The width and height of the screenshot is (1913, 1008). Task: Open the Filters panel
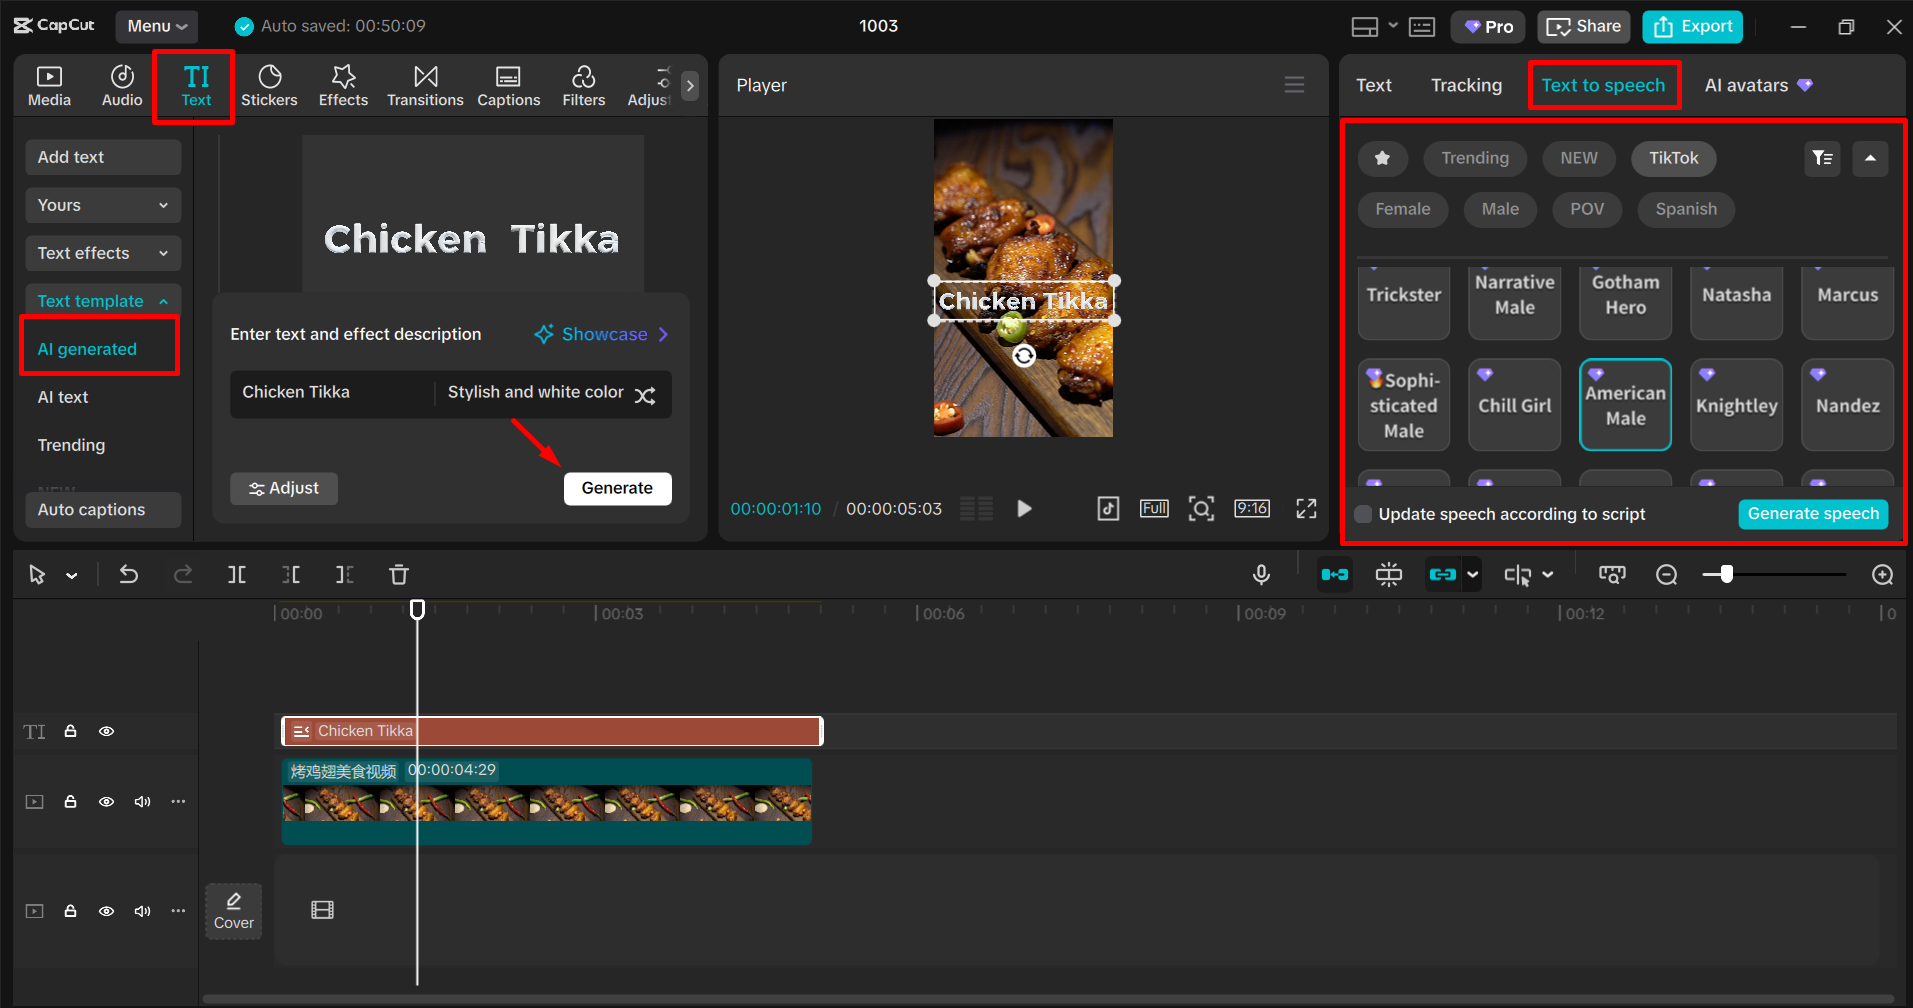point(583,85)
